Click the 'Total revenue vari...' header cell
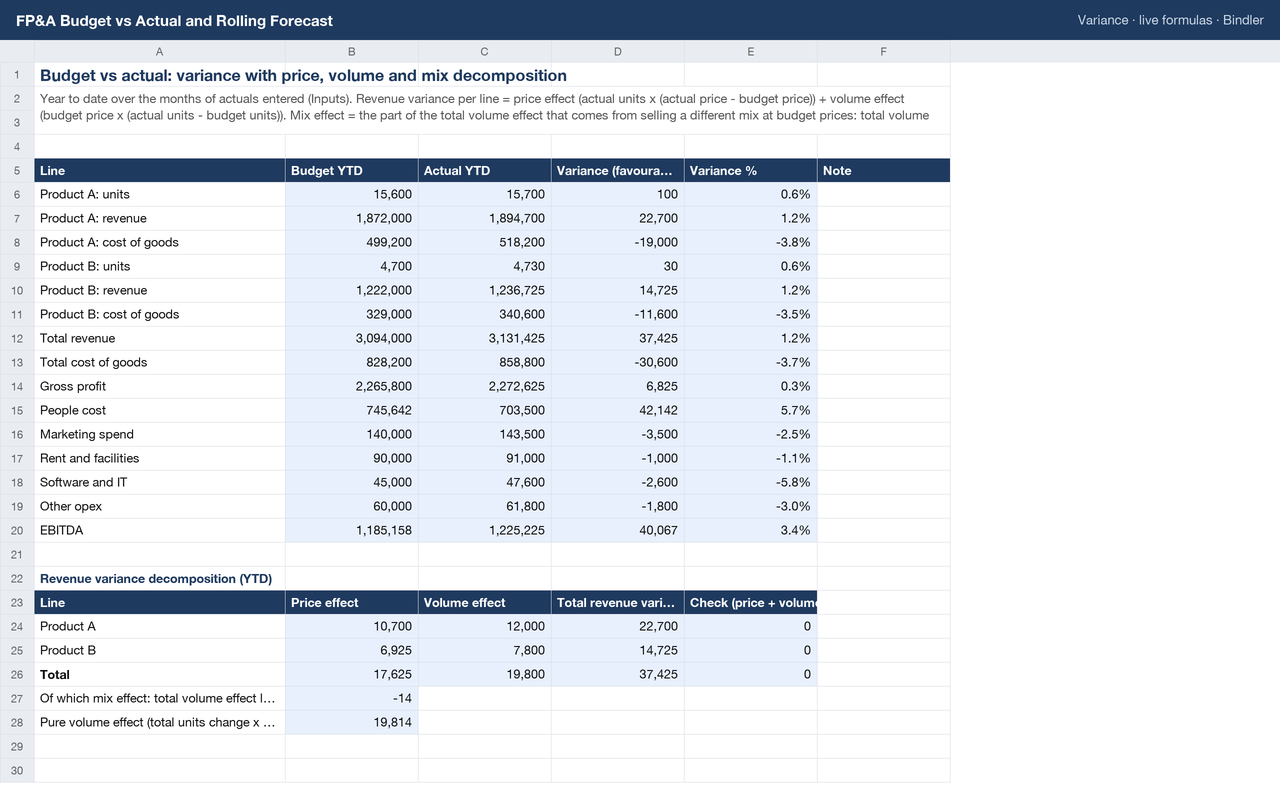The image size is (1280, 790). [x=618, y=603]
